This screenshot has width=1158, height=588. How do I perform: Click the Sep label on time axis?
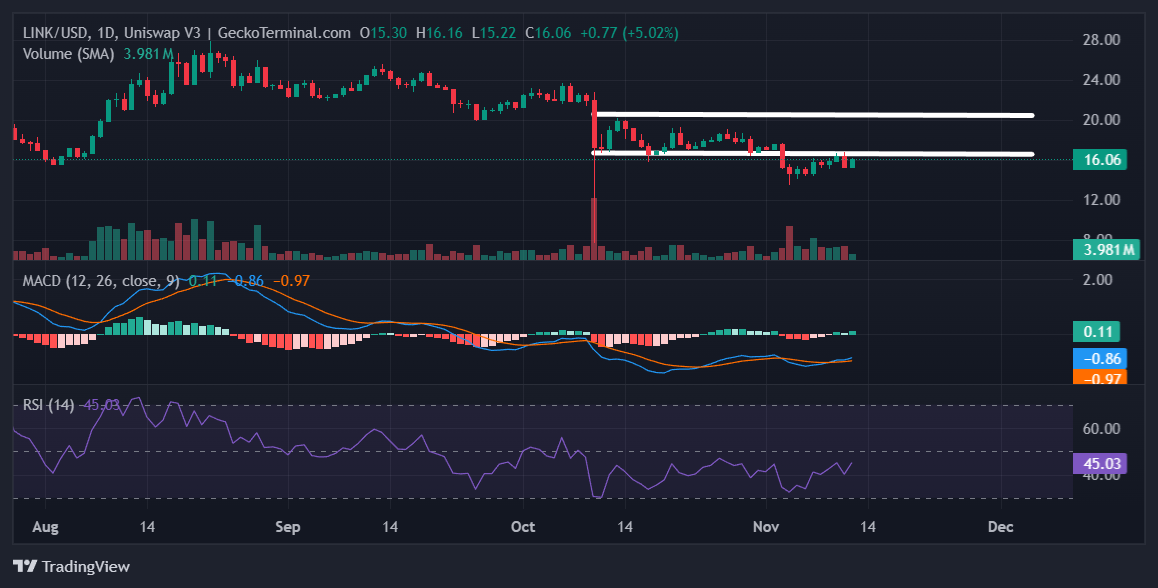[287, 527]
